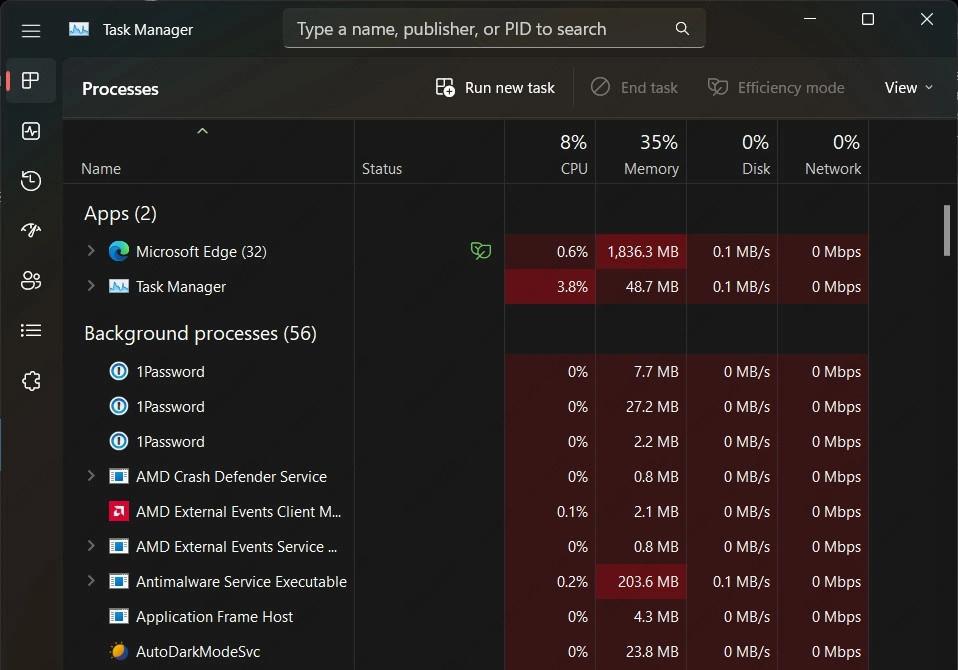Image resolution: width=958 pixels, height=670 pixels.
Task: Click the search box for processes
Action: (x=485, y=29)
